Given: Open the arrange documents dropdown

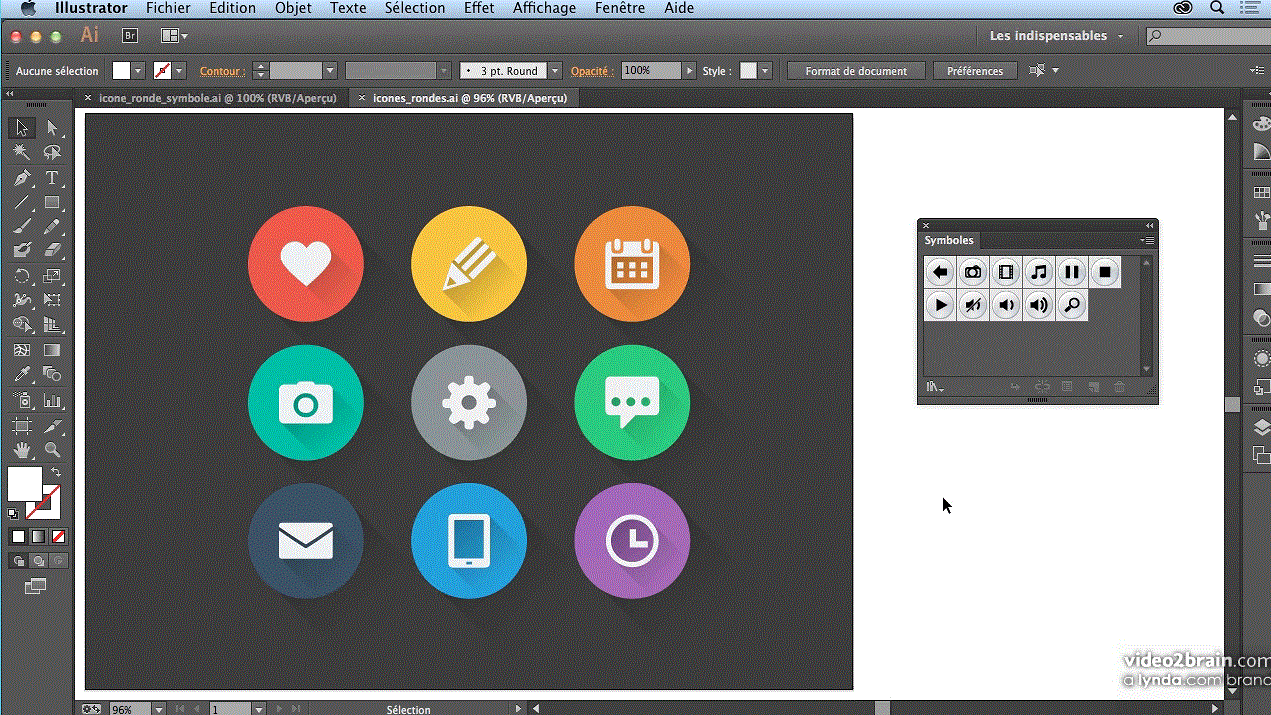Looking at the screenshot, I should coord(174,35).
